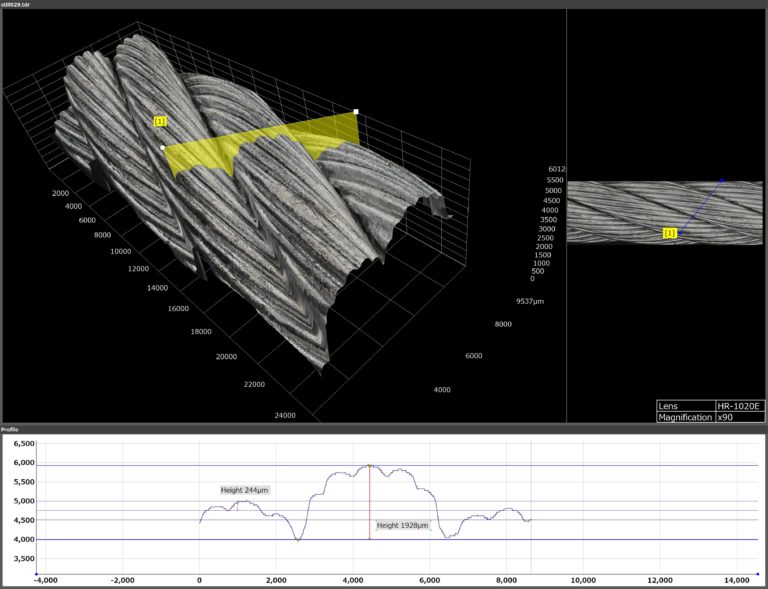Click the '14,000' X-axis label in profile
Viewport: 768px width, 589px height.
[736, 580]
